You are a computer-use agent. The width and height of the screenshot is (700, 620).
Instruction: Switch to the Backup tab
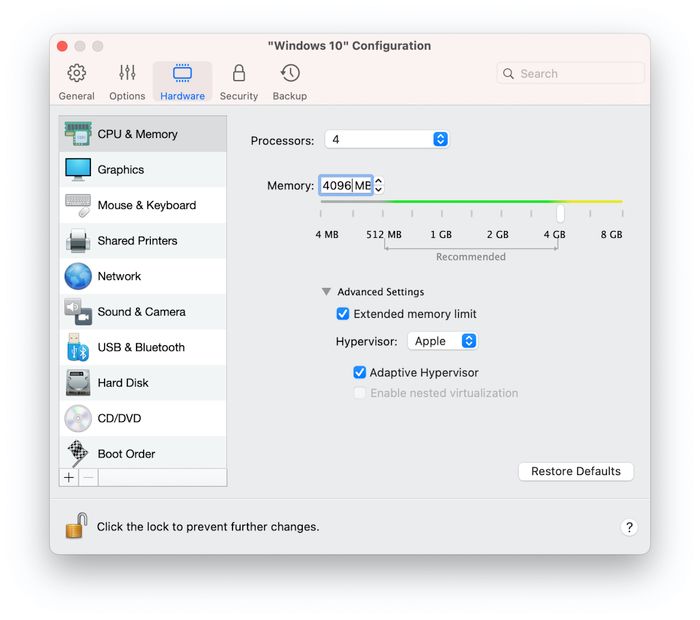coord(290,82)
